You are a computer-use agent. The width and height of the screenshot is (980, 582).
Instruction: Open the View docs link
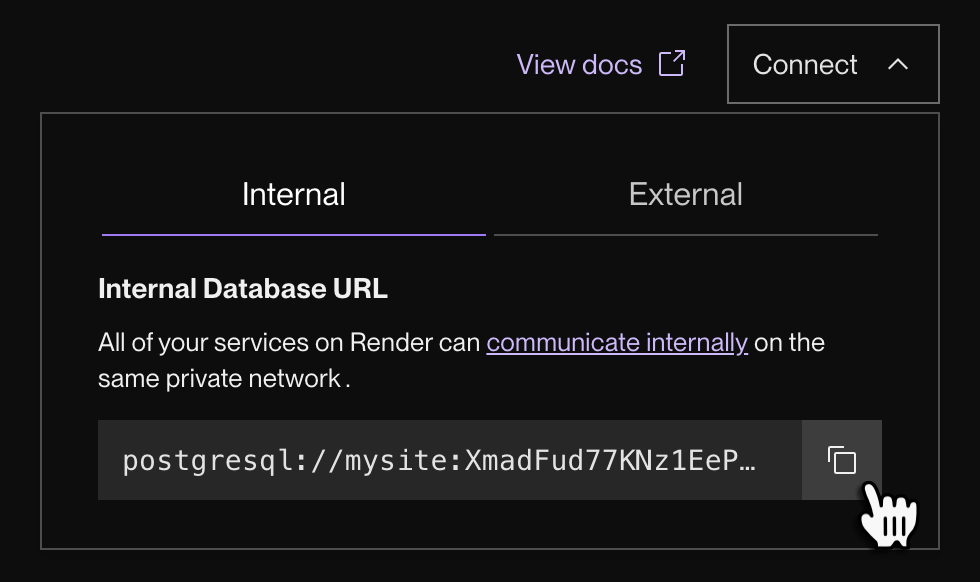579,63
